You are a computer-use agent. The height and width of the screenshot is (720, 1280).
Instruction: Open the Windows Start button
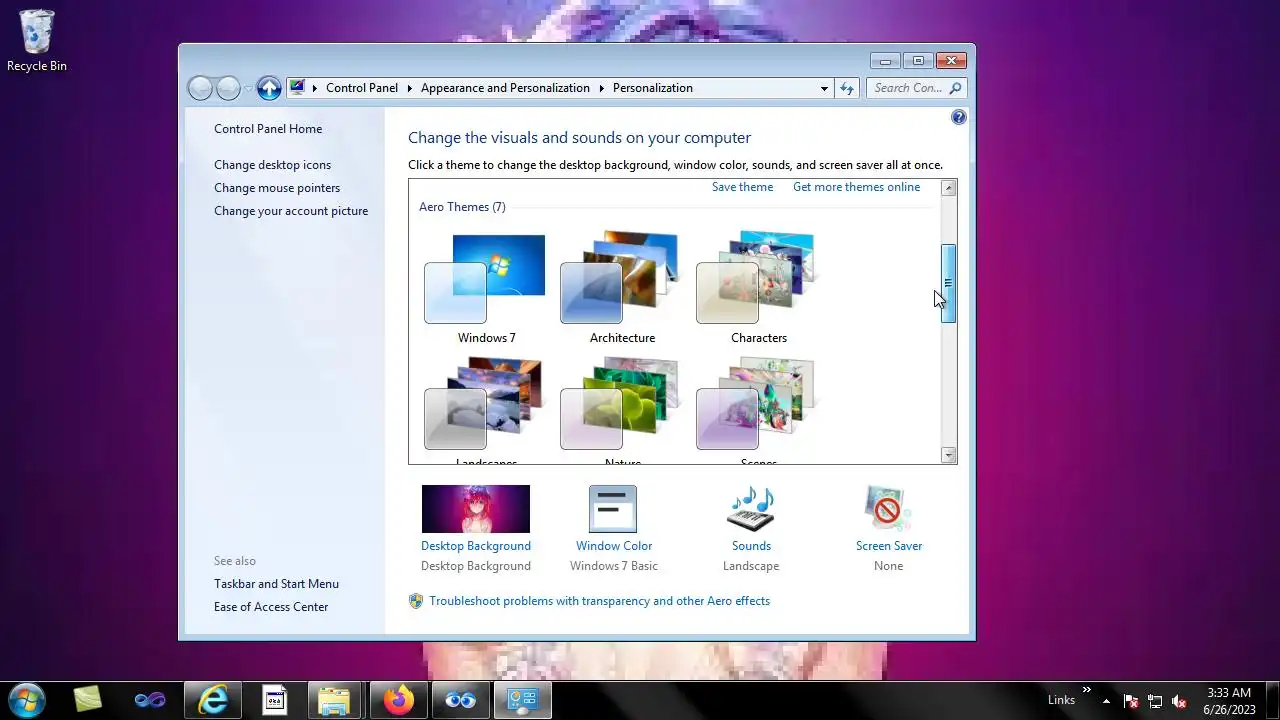[x=27, y=700]
